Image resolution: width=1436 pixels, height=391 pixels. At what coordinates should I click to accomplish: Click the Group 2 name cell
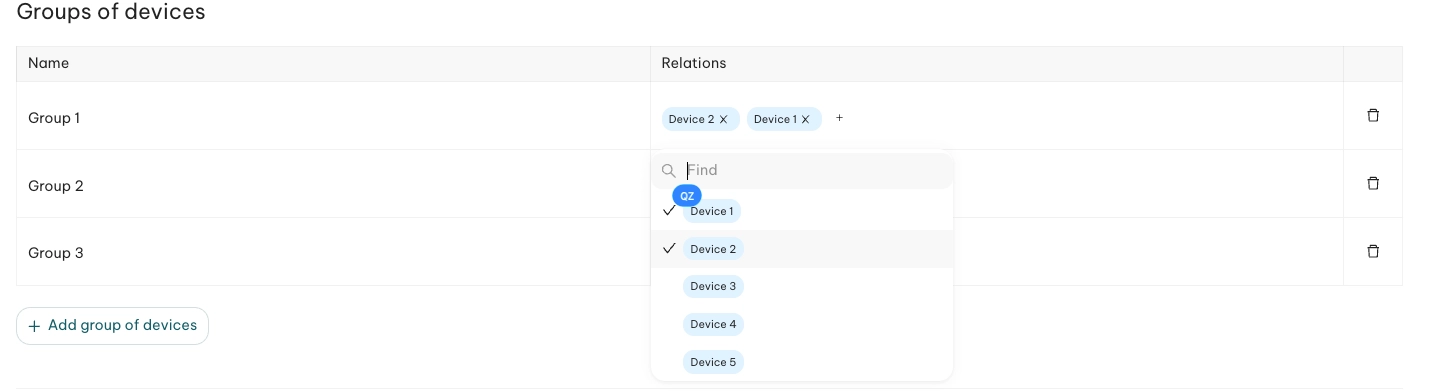coord(333,185)
